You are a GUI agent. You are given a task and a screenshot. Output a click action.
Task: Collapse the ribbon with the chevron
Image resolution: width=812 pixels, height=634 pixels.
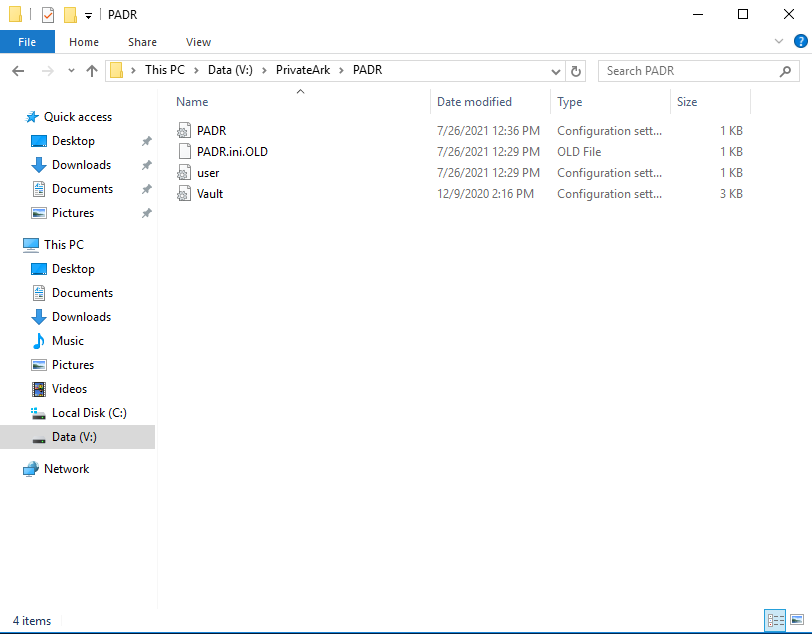(778, 41)
